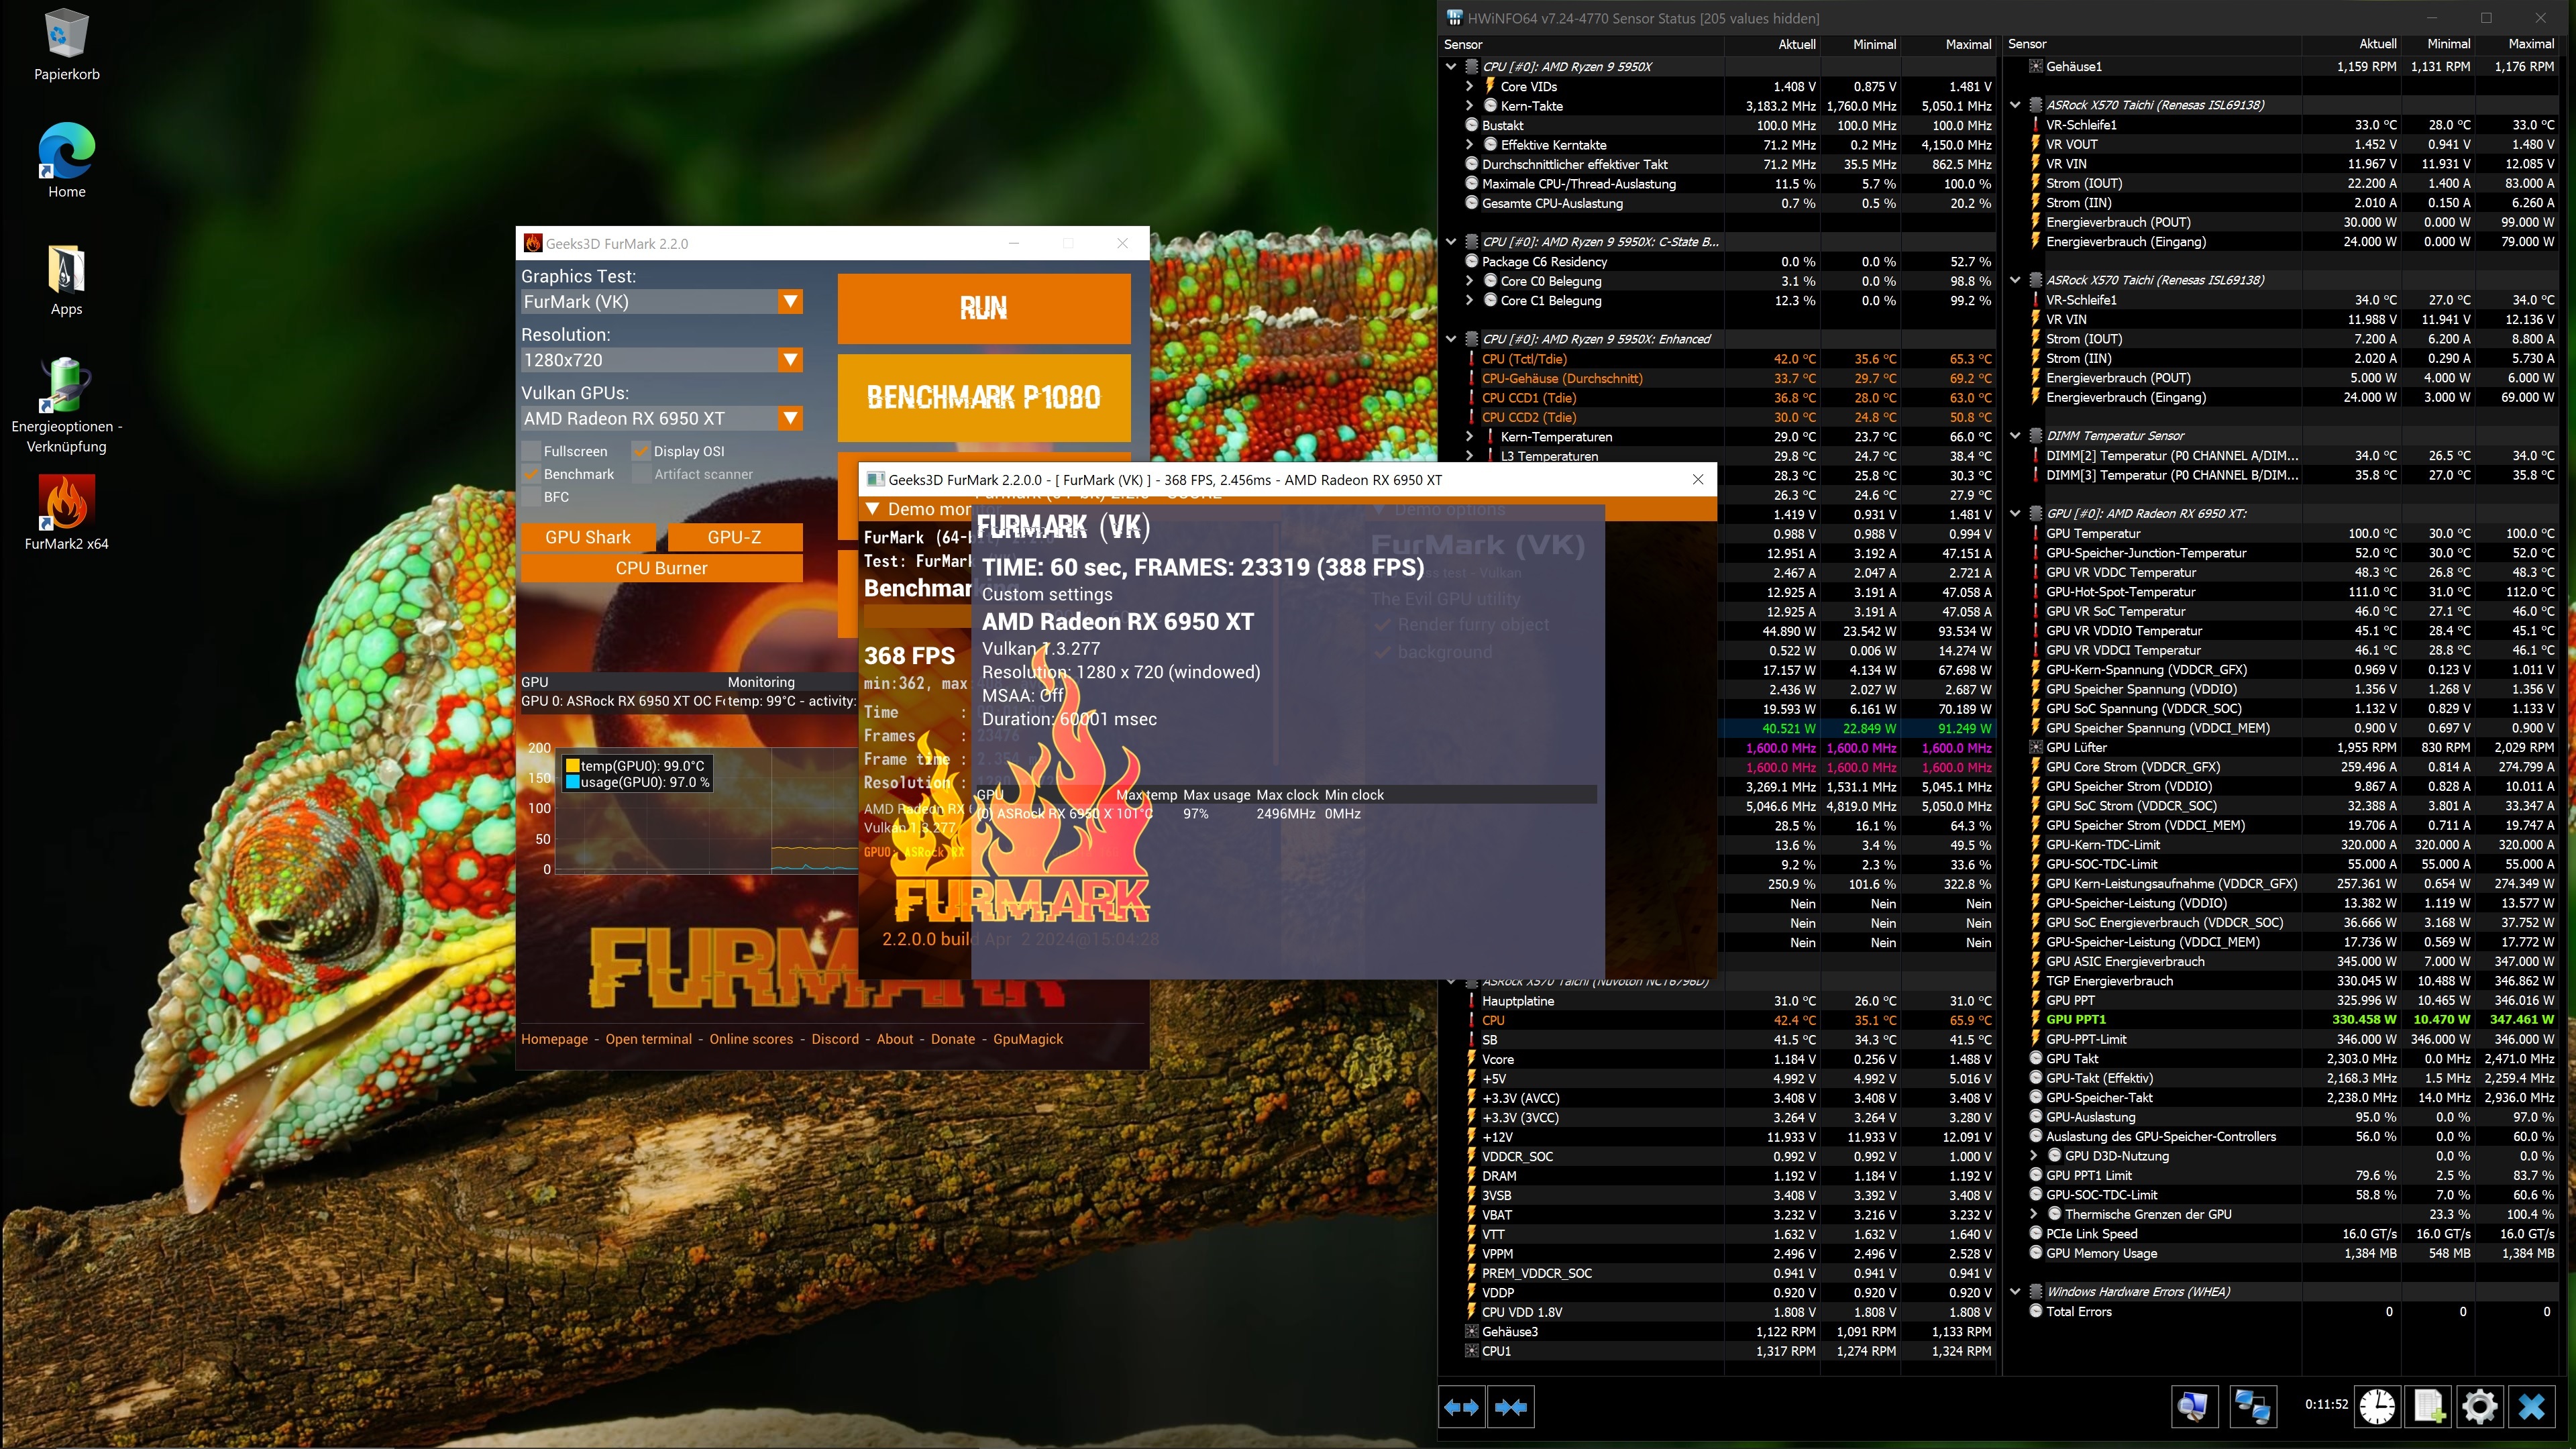
Task: Click the CPU (Tctl/Tdie) thermometer icon
Action: (1472, 358)
